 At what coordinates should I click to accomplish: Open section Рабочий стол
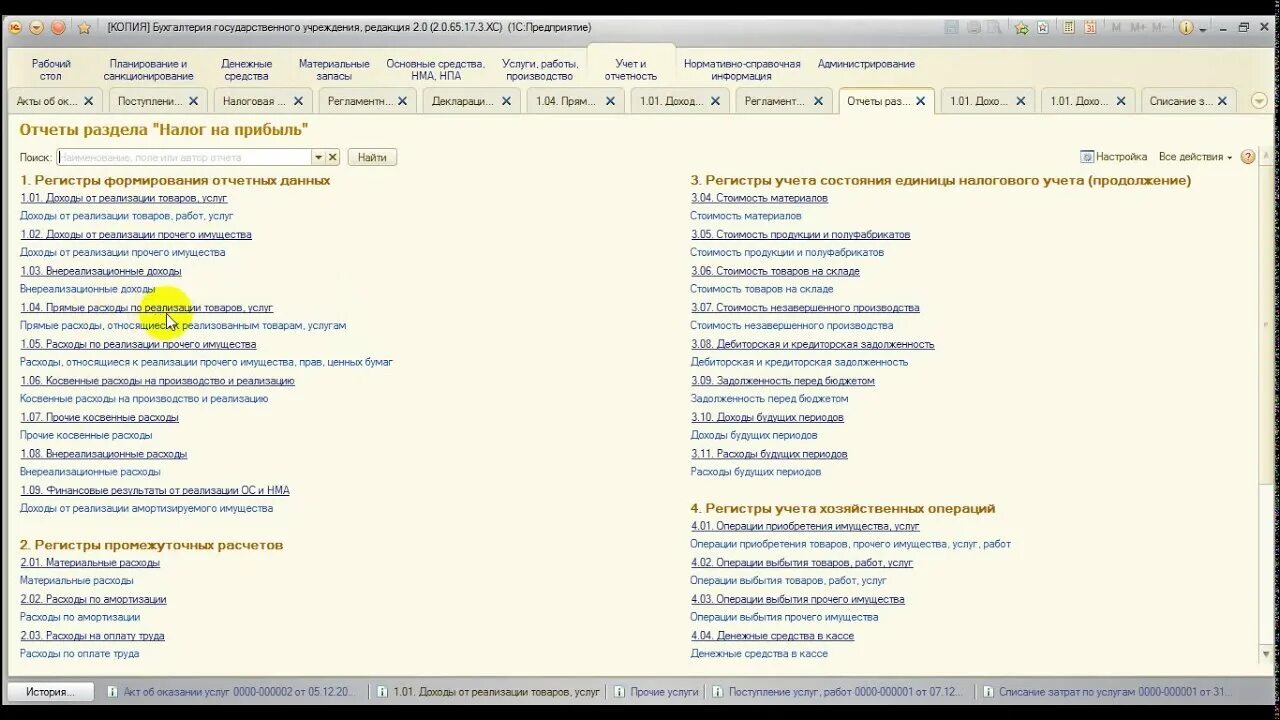click(51, 69)
